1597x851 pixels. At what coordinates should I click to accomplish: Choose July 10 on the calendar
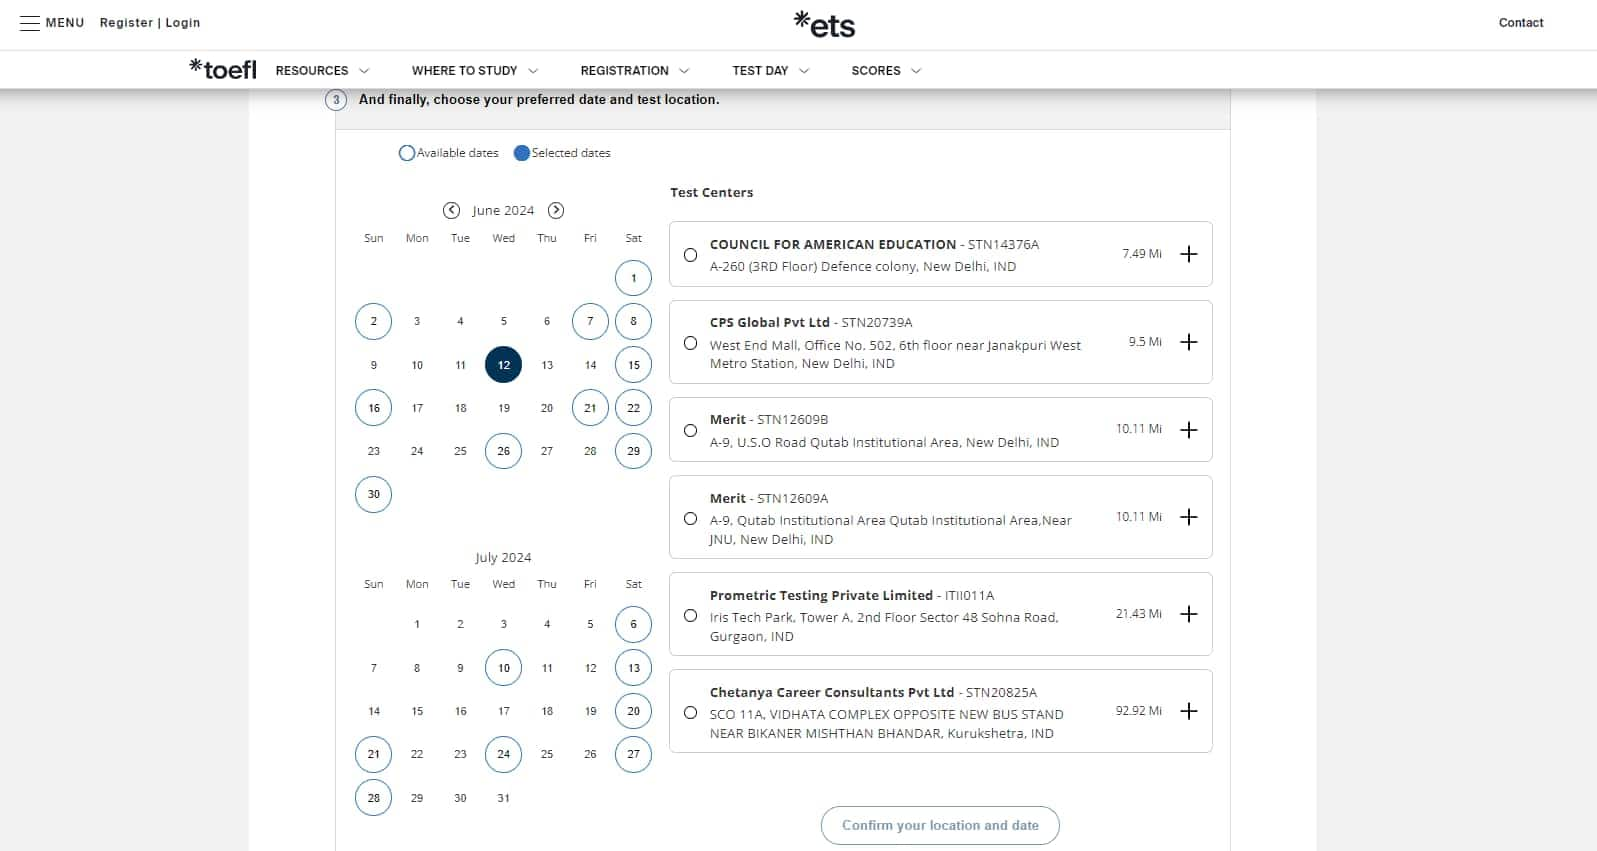coord(504,668)
